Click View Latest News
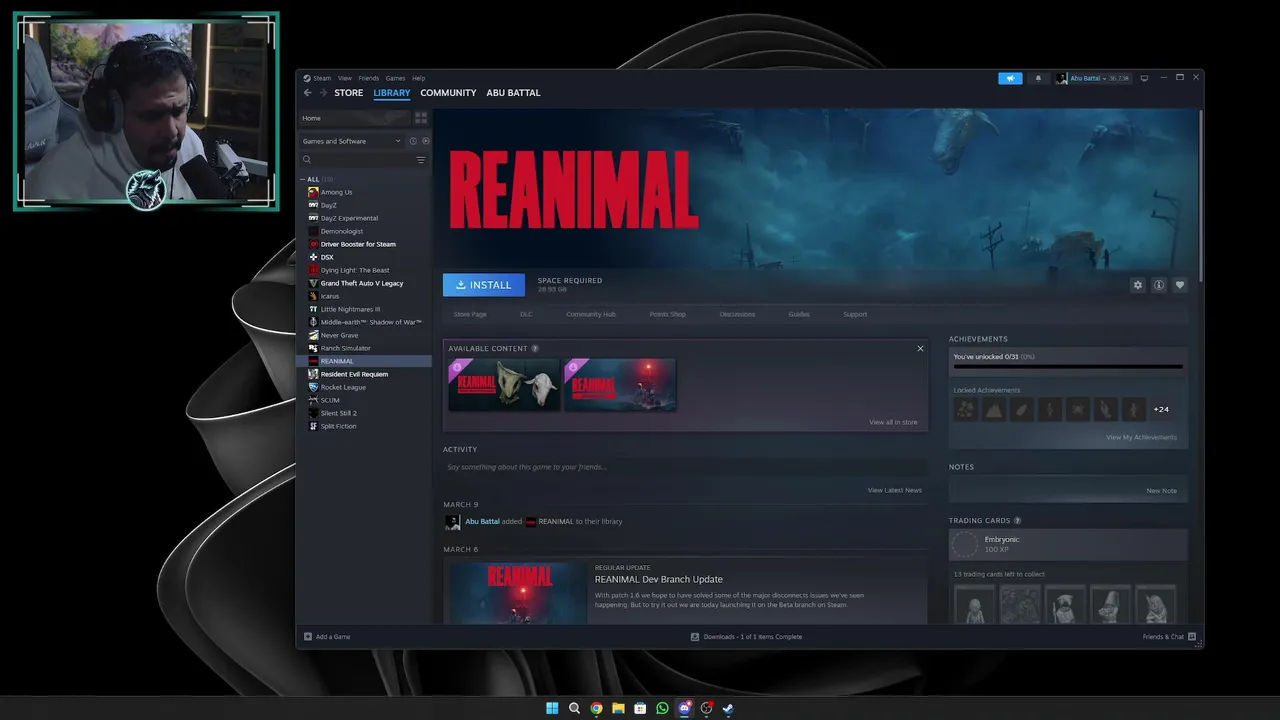Image resolution: width=1280 pixels, height=720 pixels. (895, 490)
